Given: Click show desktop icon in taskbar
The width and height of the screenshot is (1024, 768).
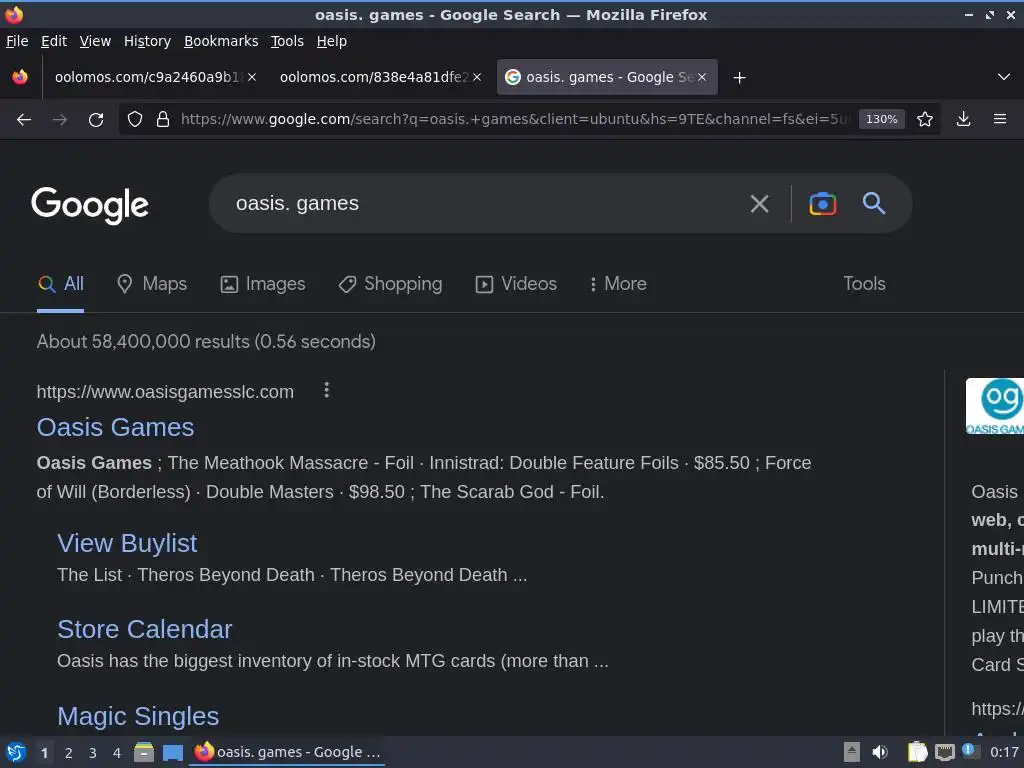Looking at the screenshot, I should pos(172,753).
